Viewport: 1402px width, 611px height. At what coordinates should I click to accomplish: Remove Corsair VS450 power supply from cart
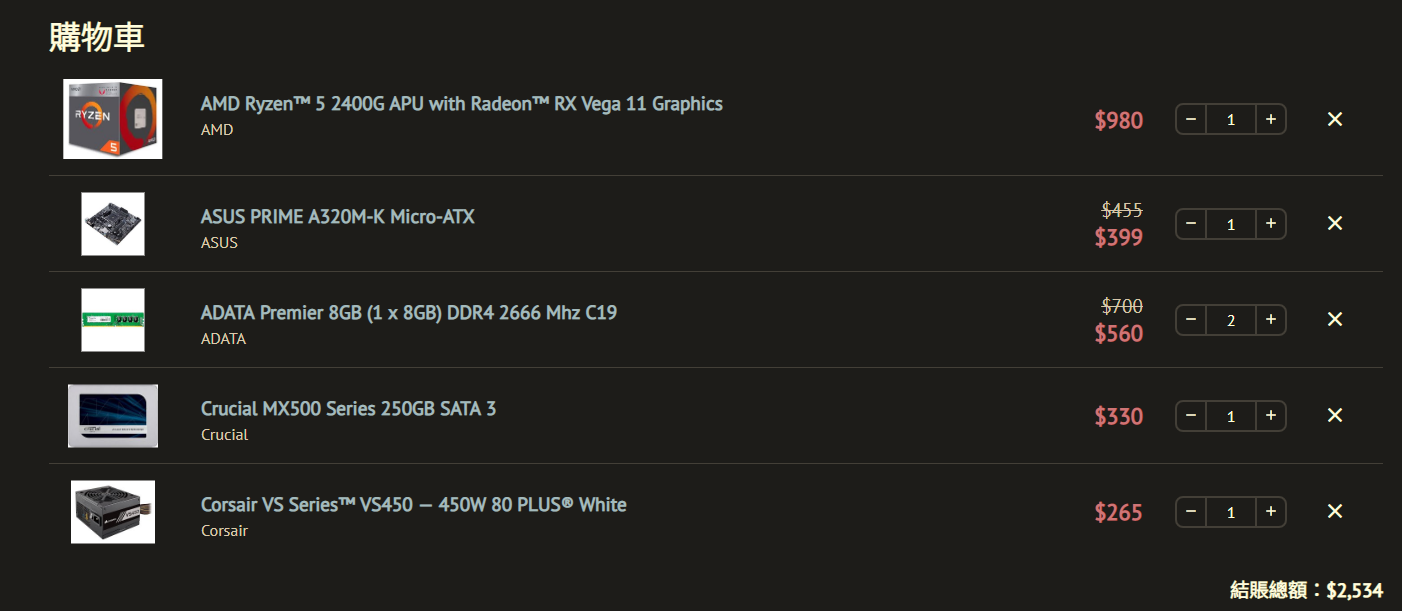tap(1334, 511)
